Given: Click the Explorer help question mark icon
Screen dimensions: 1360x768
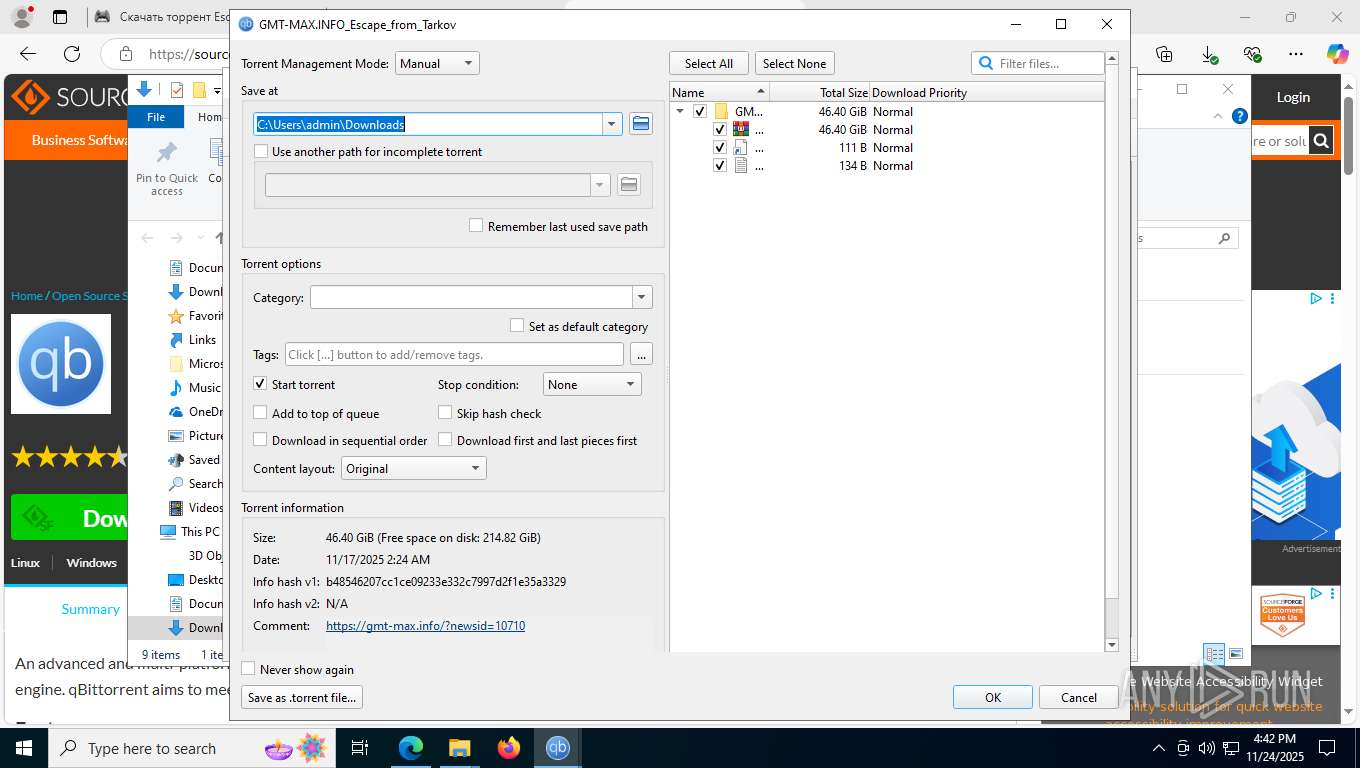Looking at the screenshot, I should [1239, 116].
